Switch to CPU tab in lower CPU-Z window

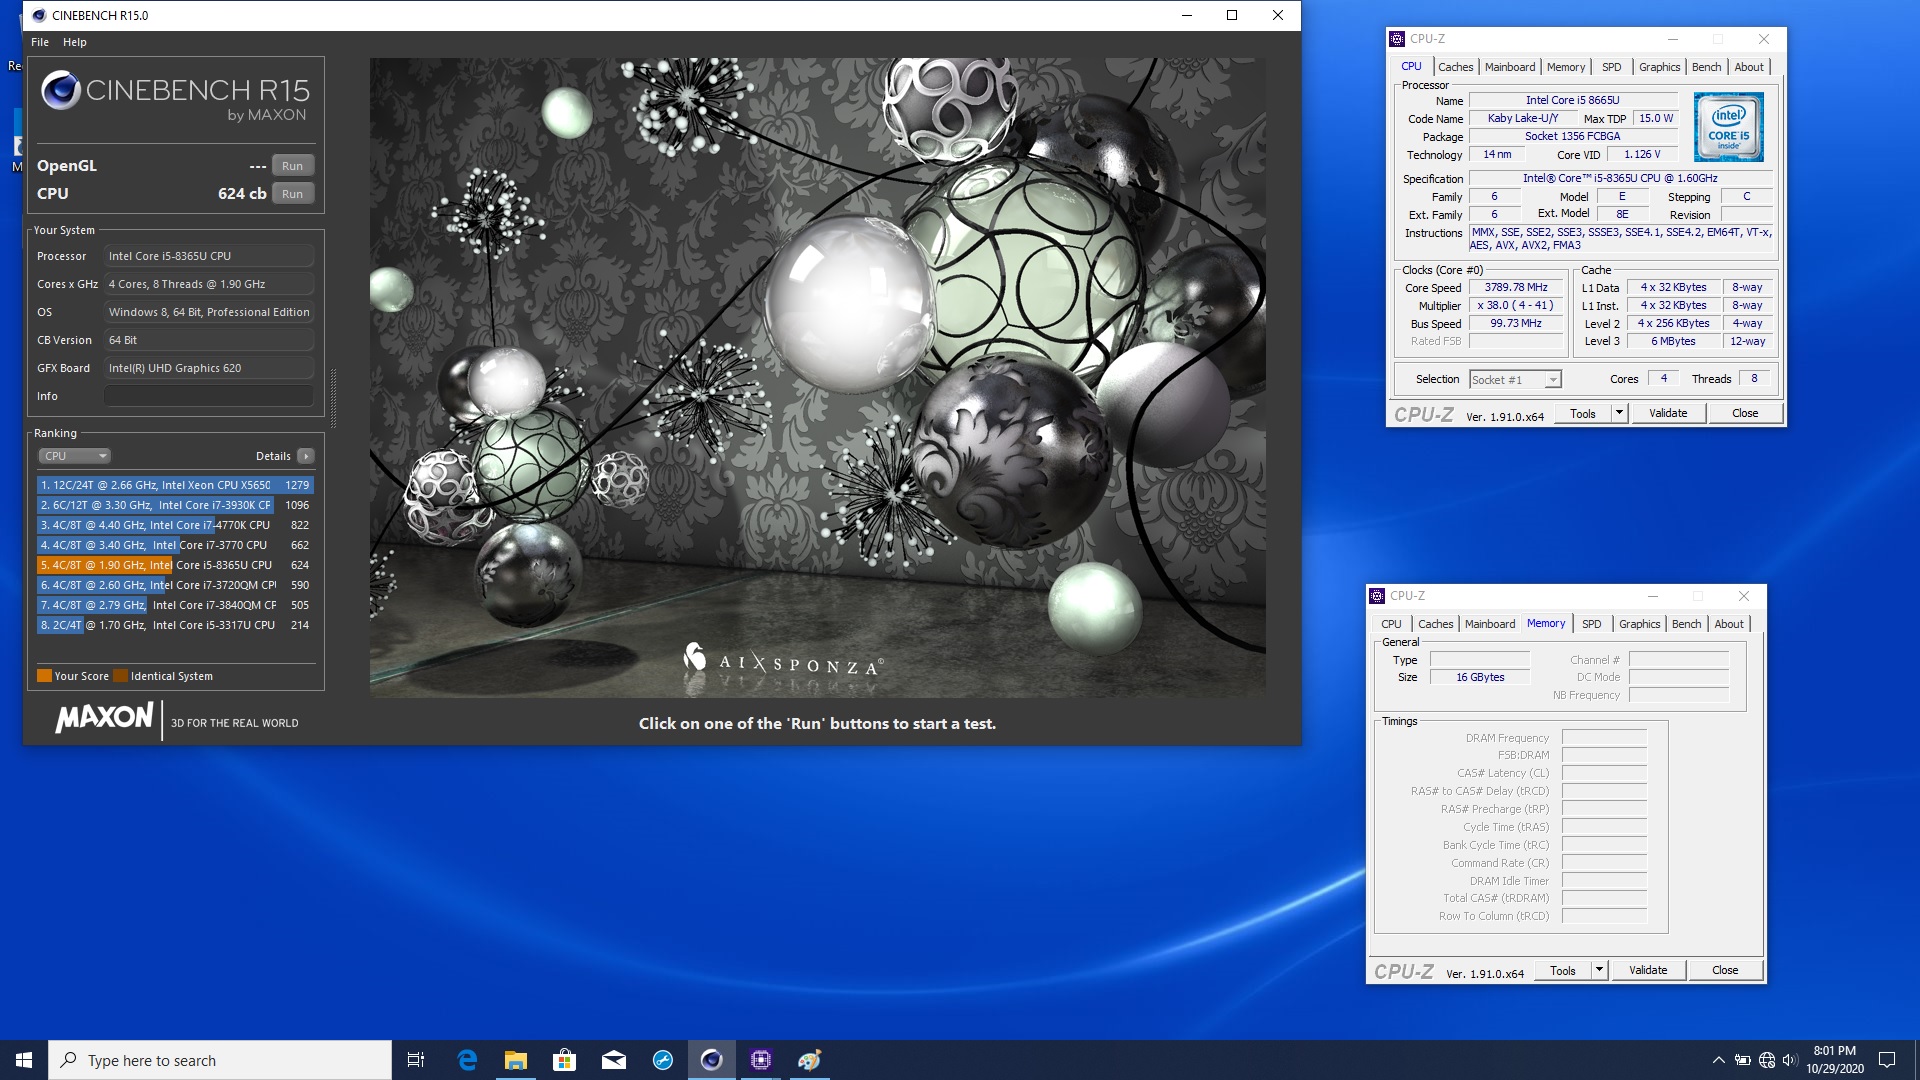tap(1391, 624)
